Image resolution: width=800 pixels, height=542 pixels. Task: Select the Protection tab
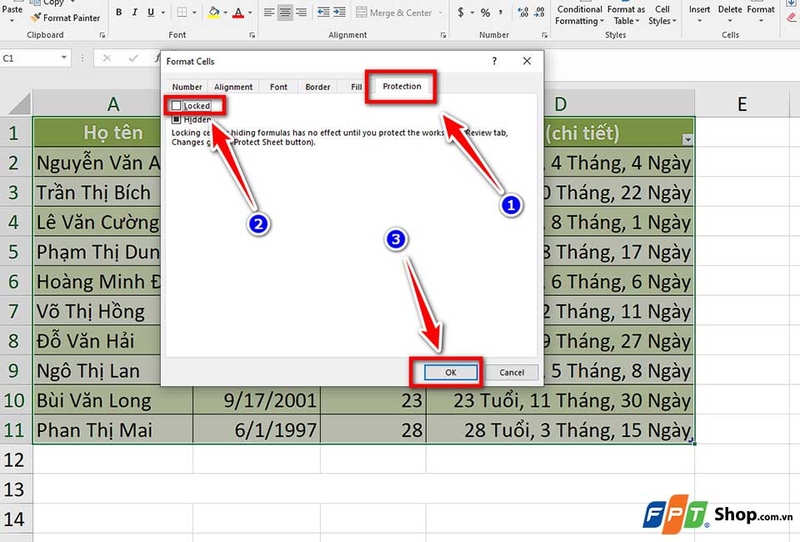(402, 86)
